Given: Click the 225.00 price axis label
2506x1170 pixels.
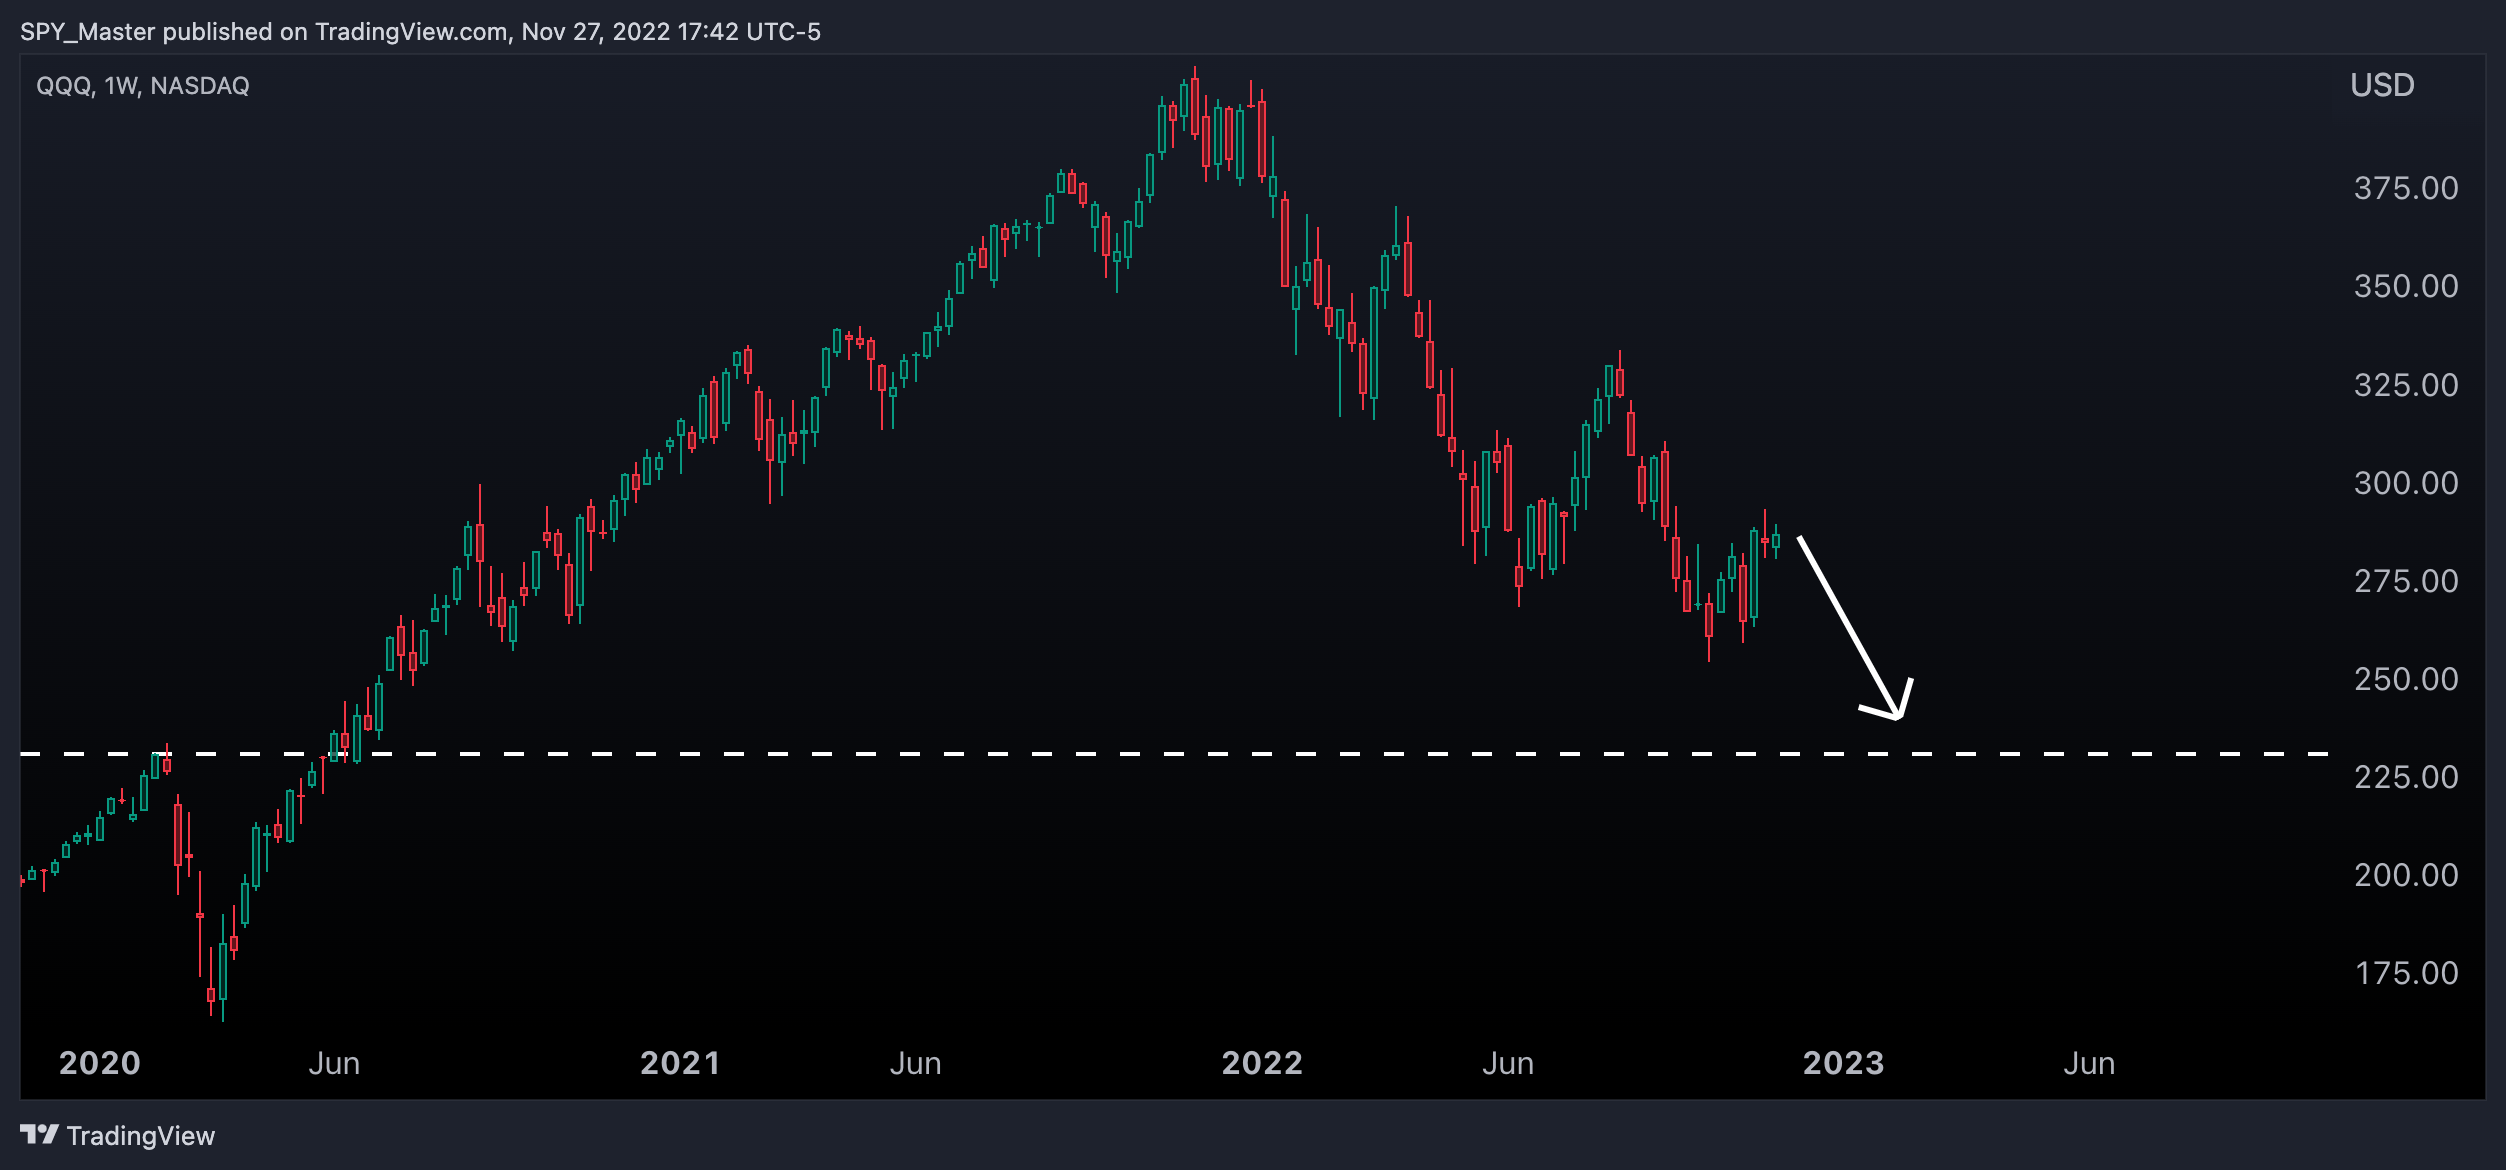Looking at the screenshot, I should [x=2406, y=777].
